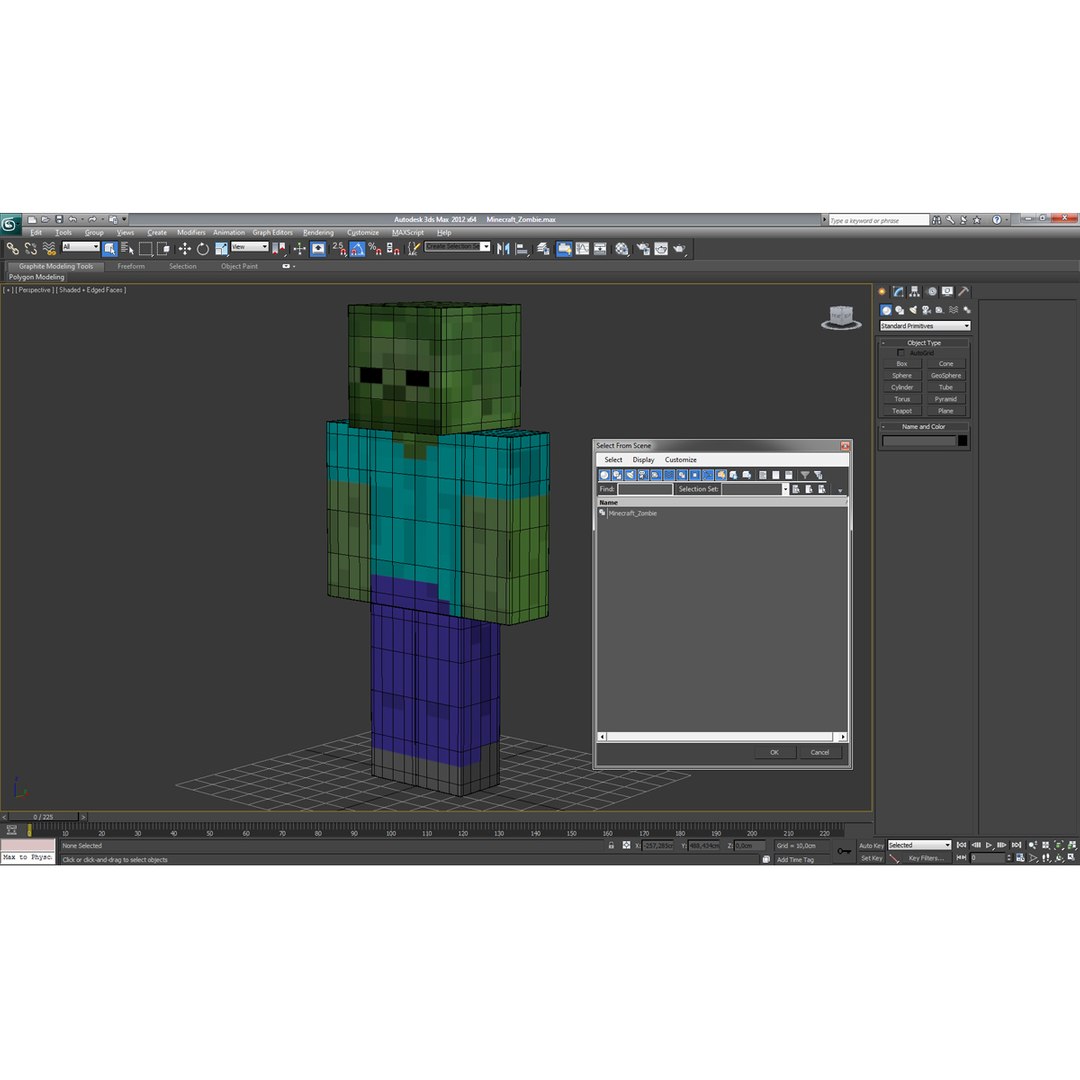Screen dimensions: 1080x1080
Task: Switch to the Modify command panel tab
Action: pos(898,291)
